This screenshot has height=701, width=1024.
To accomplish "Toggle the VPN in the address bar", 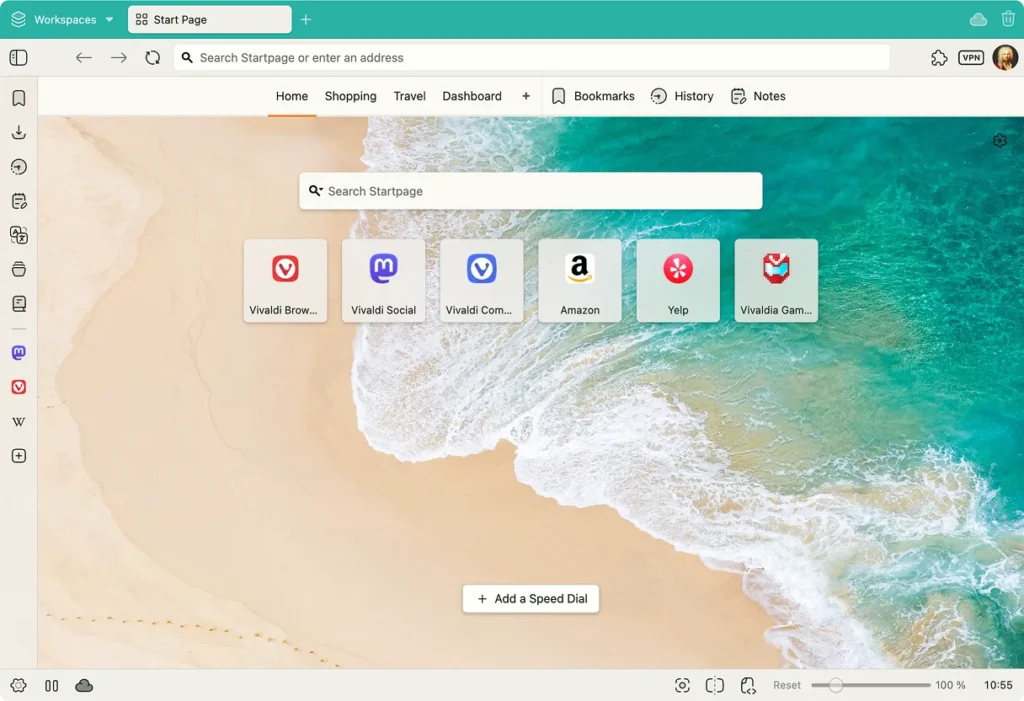I will [x=970, y=57].
